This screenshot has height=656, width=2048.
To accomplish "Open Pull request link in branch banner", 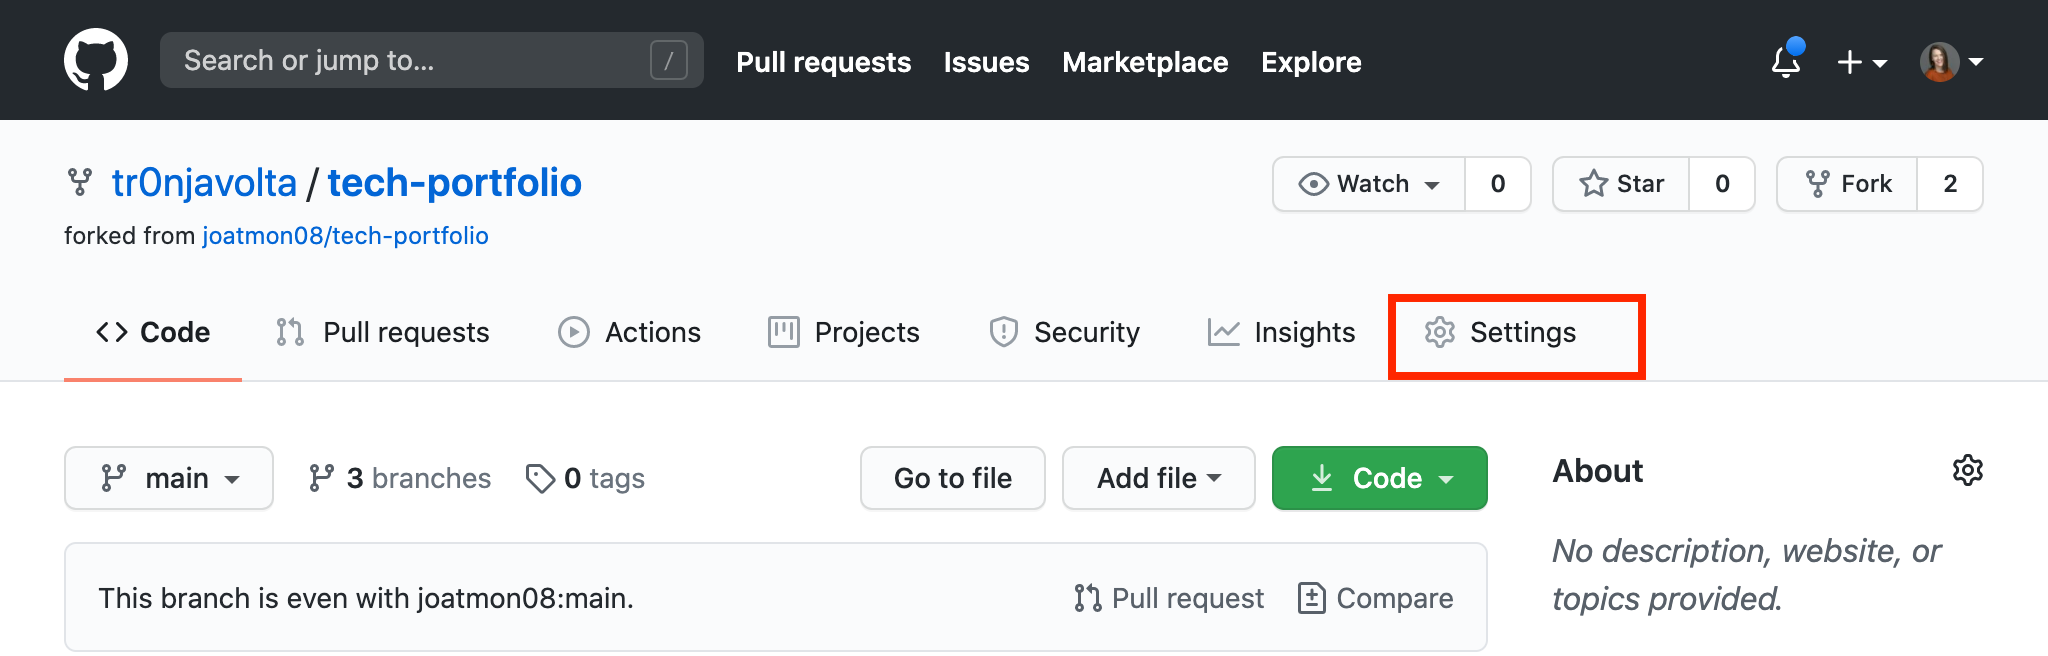I will pos(1169,598).
